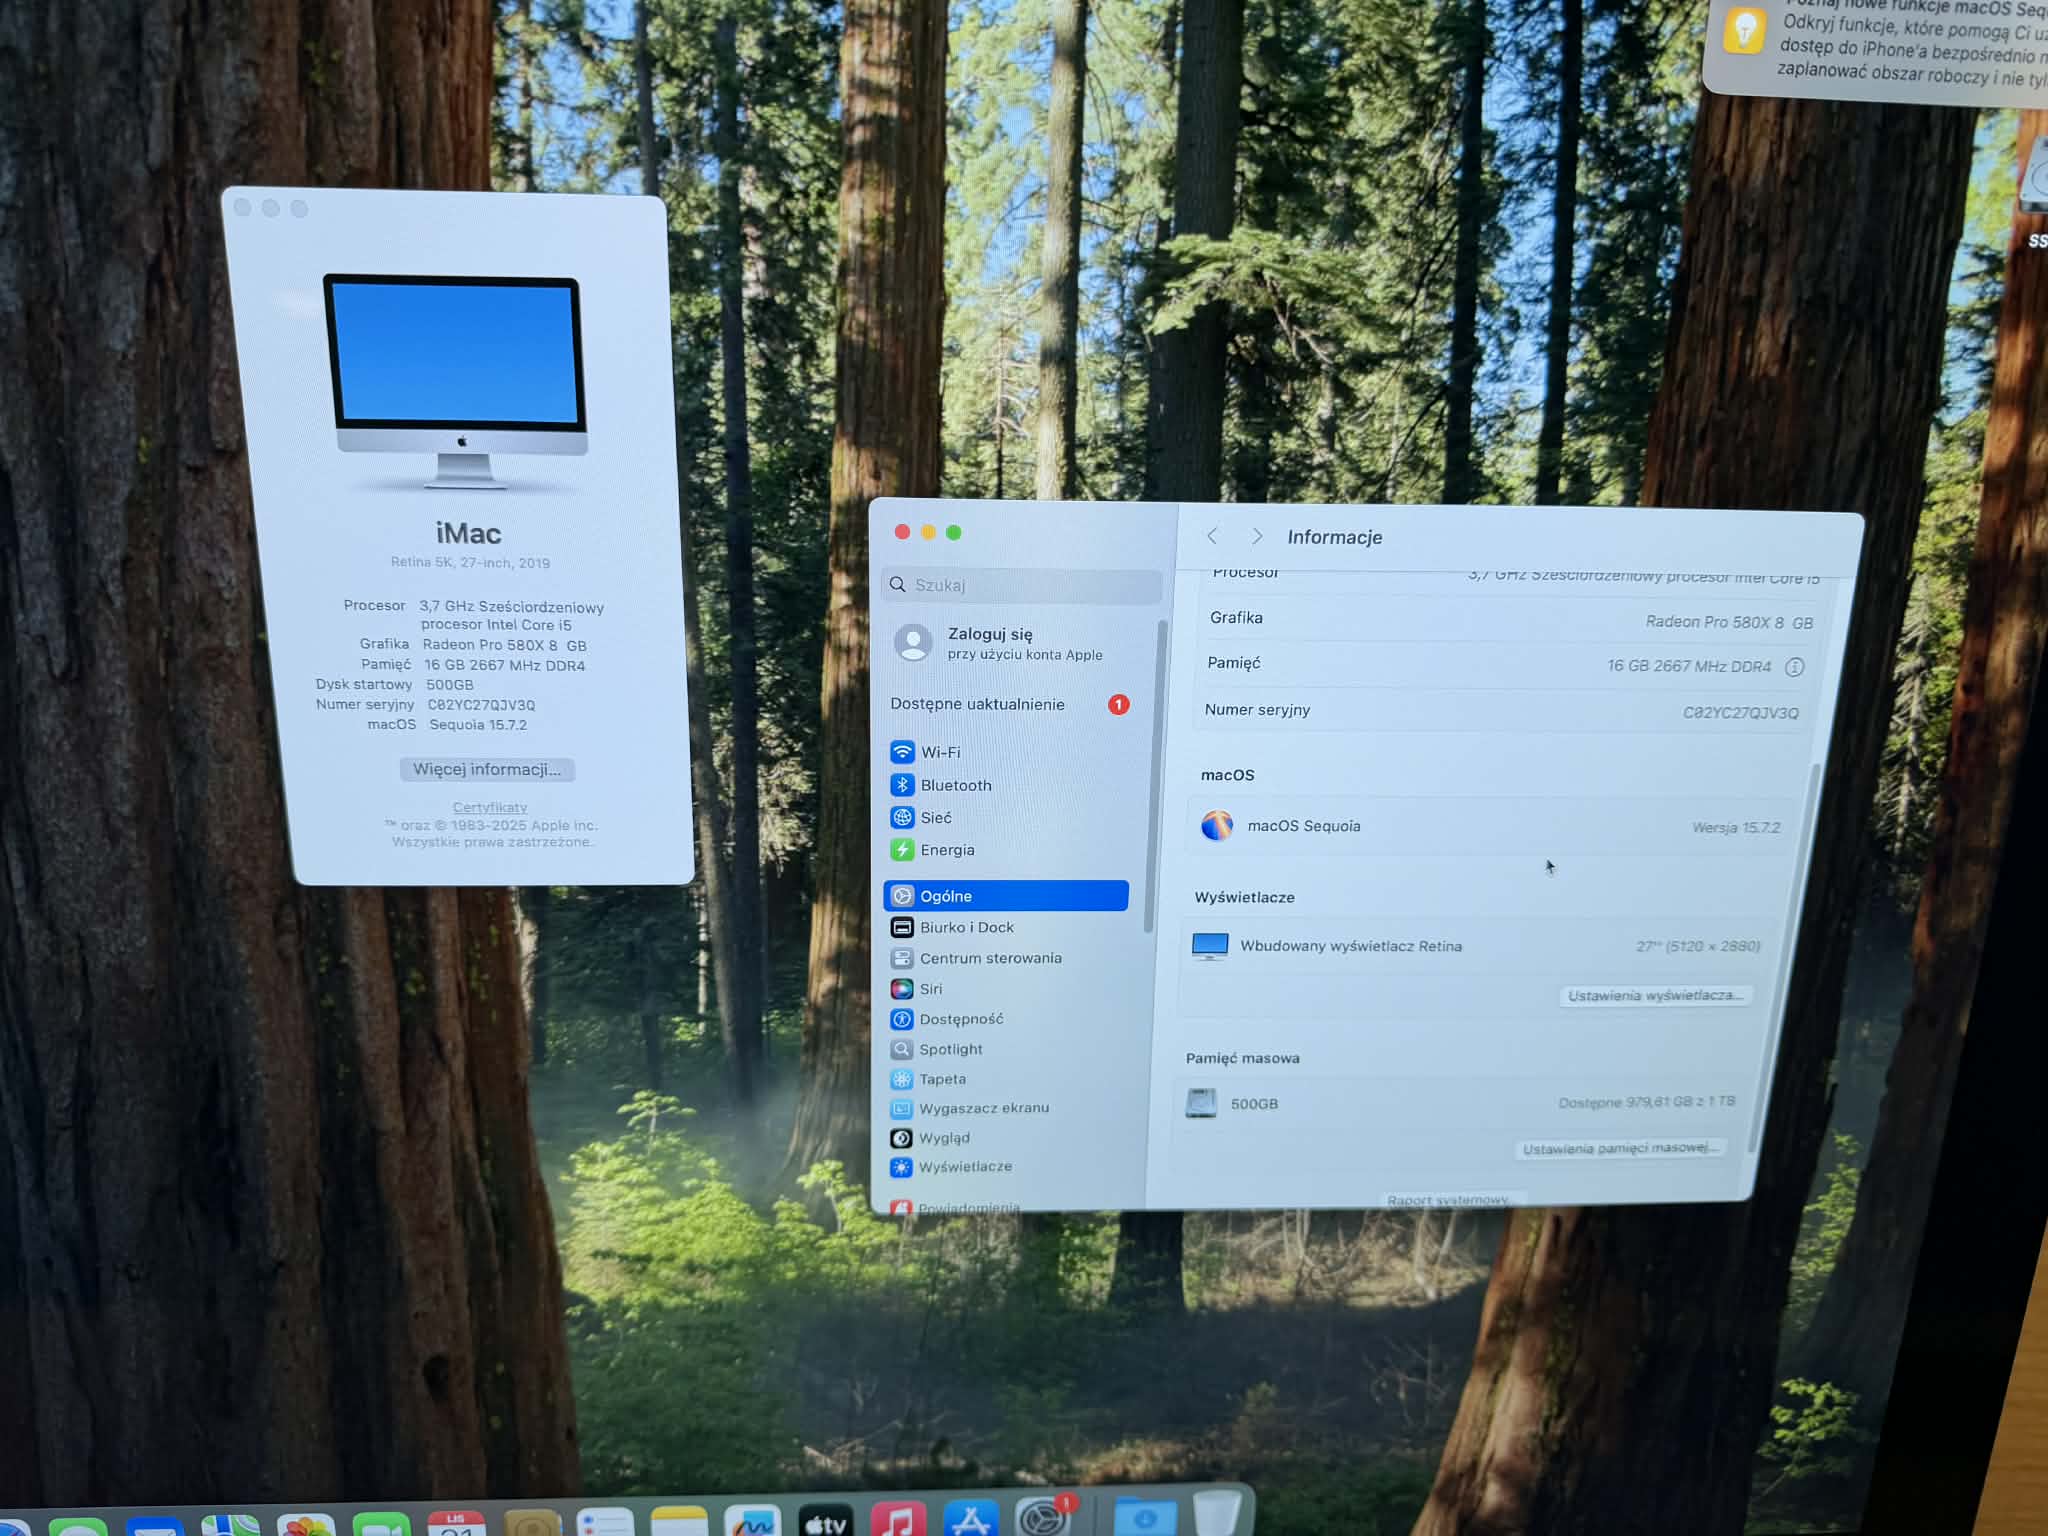The image size is (2048, 1536).
Task: Open the Energia settings pane
Action: pos(945,850)
